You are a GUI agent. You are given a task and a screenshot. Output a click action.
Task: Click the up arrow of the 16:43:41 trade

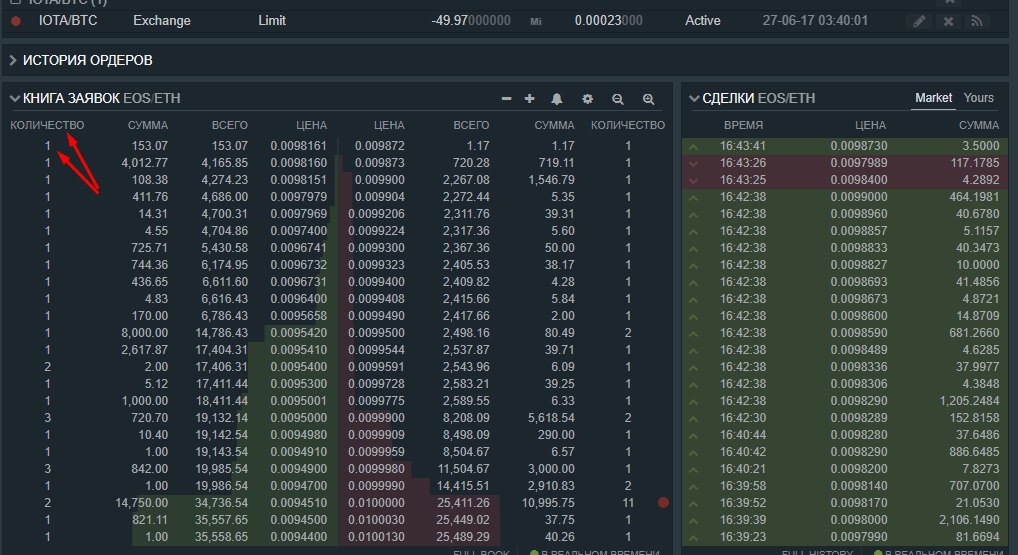pos(693,147)
